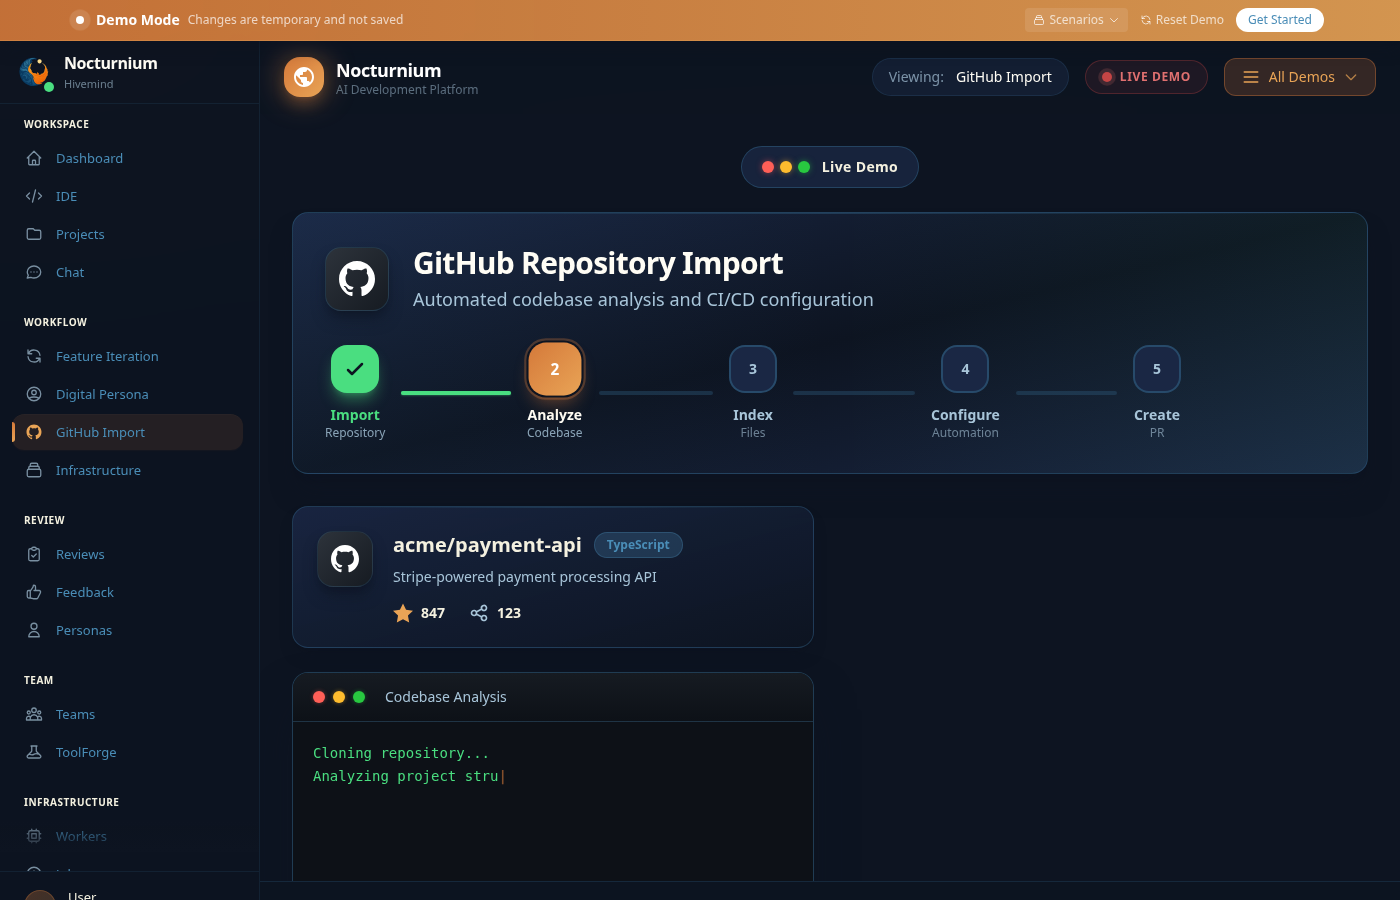Open the Reviews section
Viewport: 1400px width, 900px height.
(x=128, y=554)
